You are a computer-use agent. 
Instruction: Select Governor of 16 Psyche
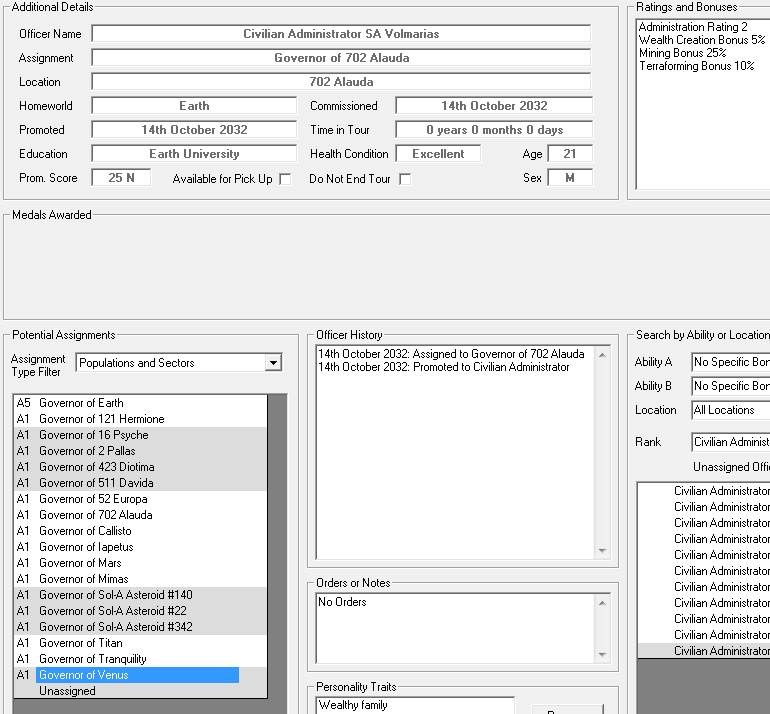(x=140, y=435)
